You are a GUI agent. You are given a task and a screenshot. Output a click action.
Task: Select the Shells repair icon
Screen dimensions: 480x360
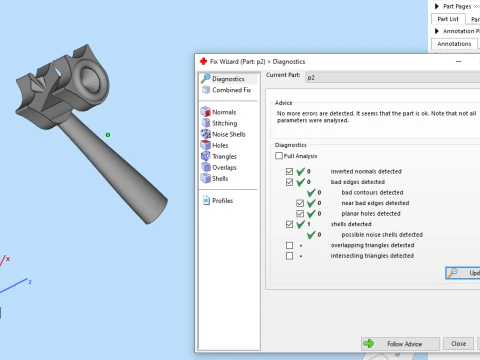click(x=206, y=178)
